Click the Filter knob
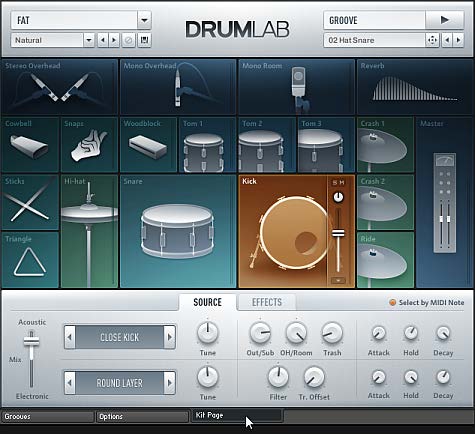The width and height of the screenshot is (475, 434). click(278, 377)
